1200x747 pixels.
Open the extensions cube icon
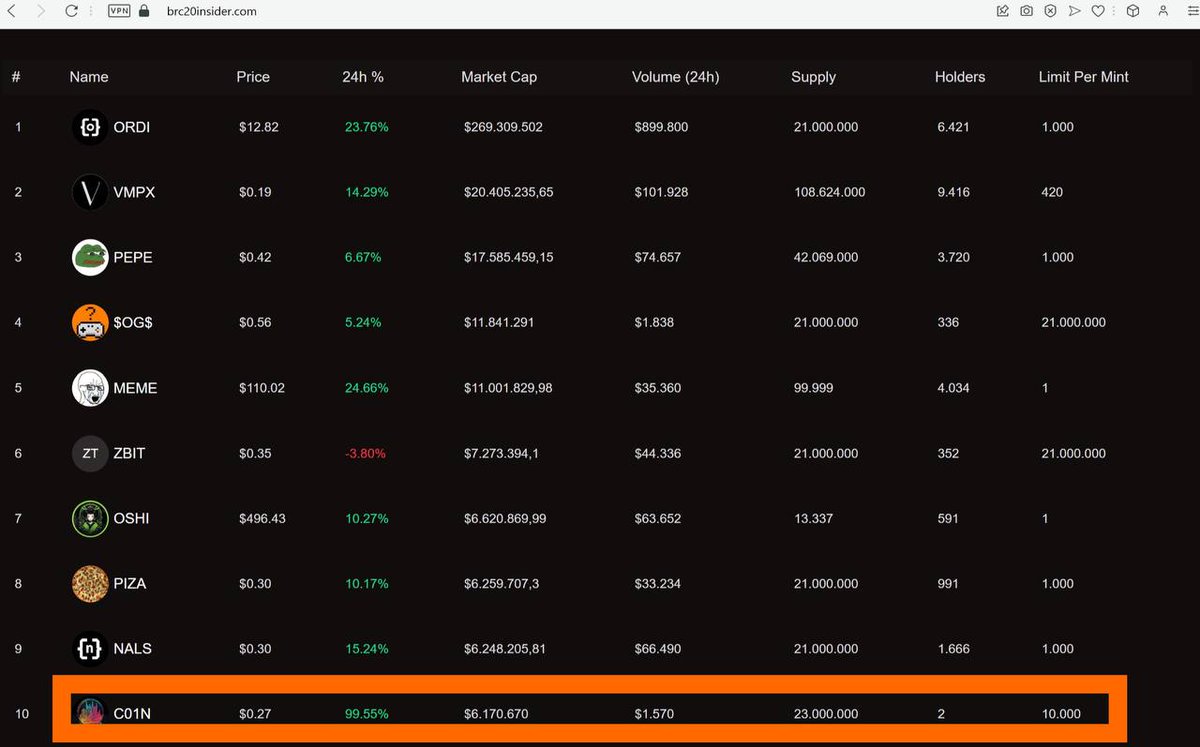(1133, 11)
